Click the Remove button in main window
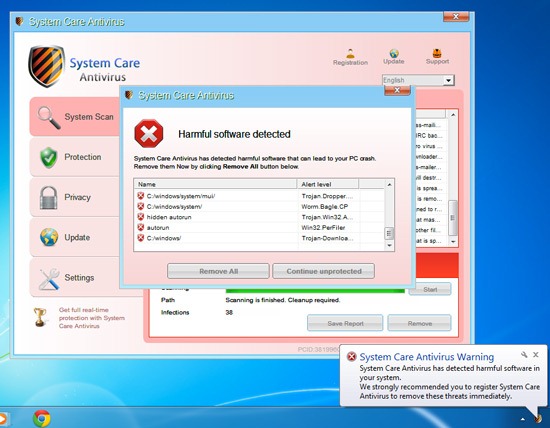550x428 pixels. (420, 323)
